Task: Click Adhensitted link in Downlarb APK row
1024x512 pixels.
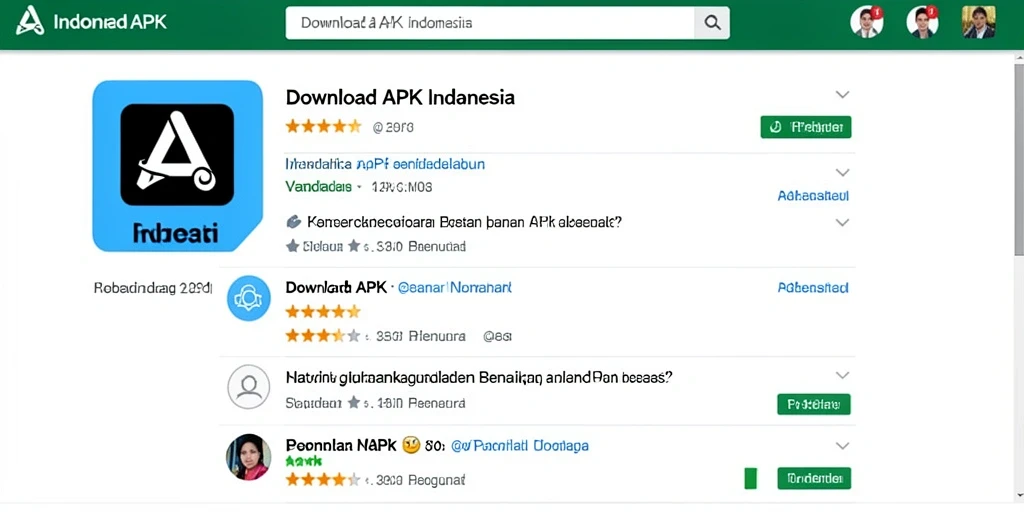Action: (x=813, y=287)
